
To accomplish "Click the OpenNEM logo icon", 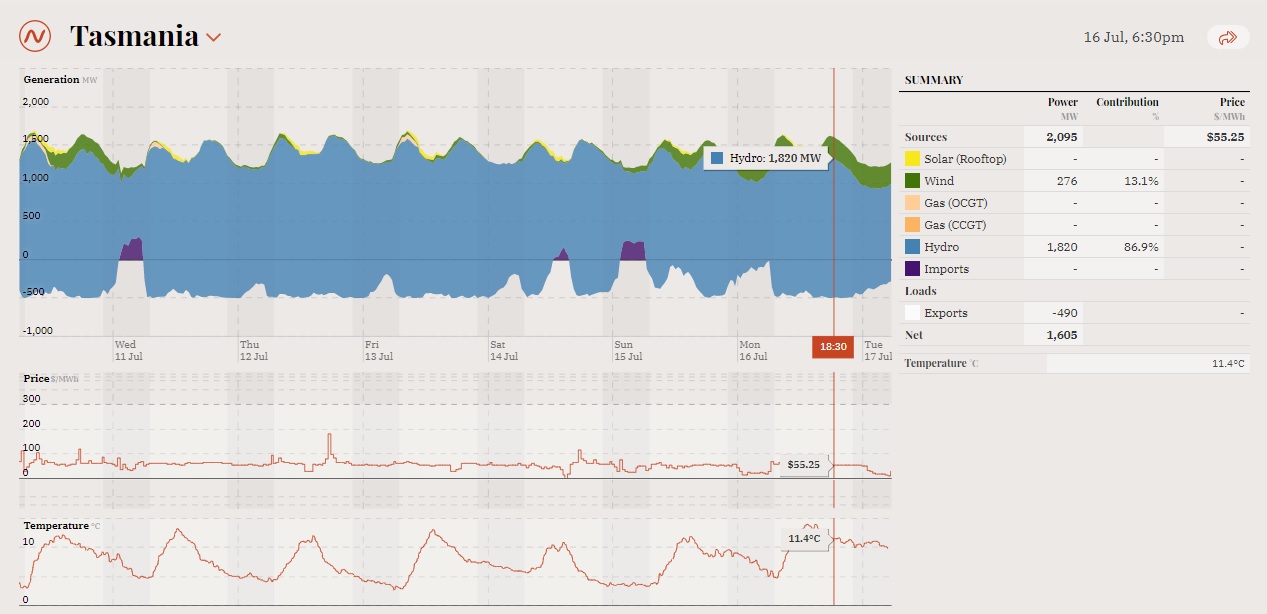I will [36, 37].
